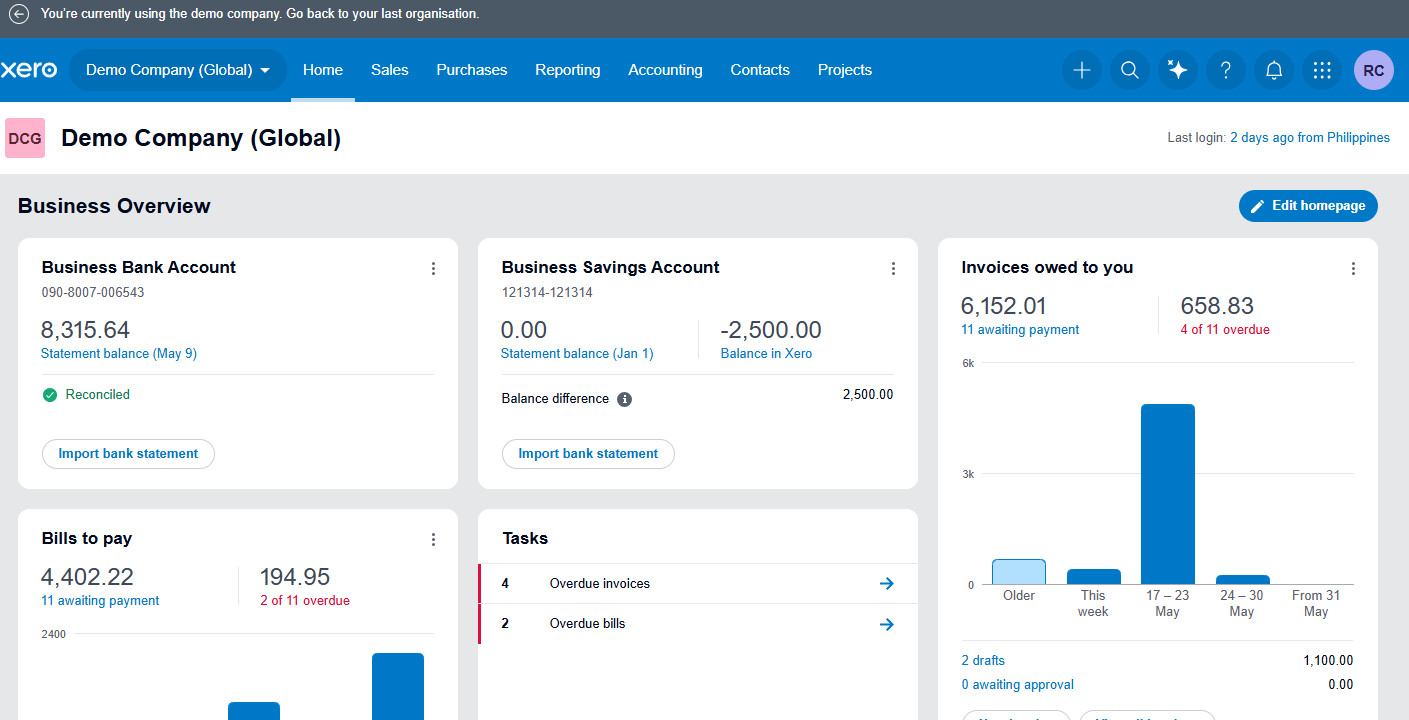The width and height of the screenshot is (1409, 720).
Task: Click the green Reconciled check icon
Action: tap(50, 395)
